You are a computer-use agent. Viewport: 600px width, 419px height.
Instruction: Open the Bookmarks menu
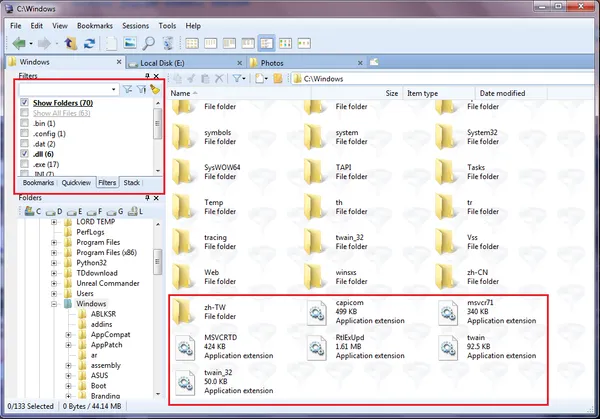pos(95,26)
